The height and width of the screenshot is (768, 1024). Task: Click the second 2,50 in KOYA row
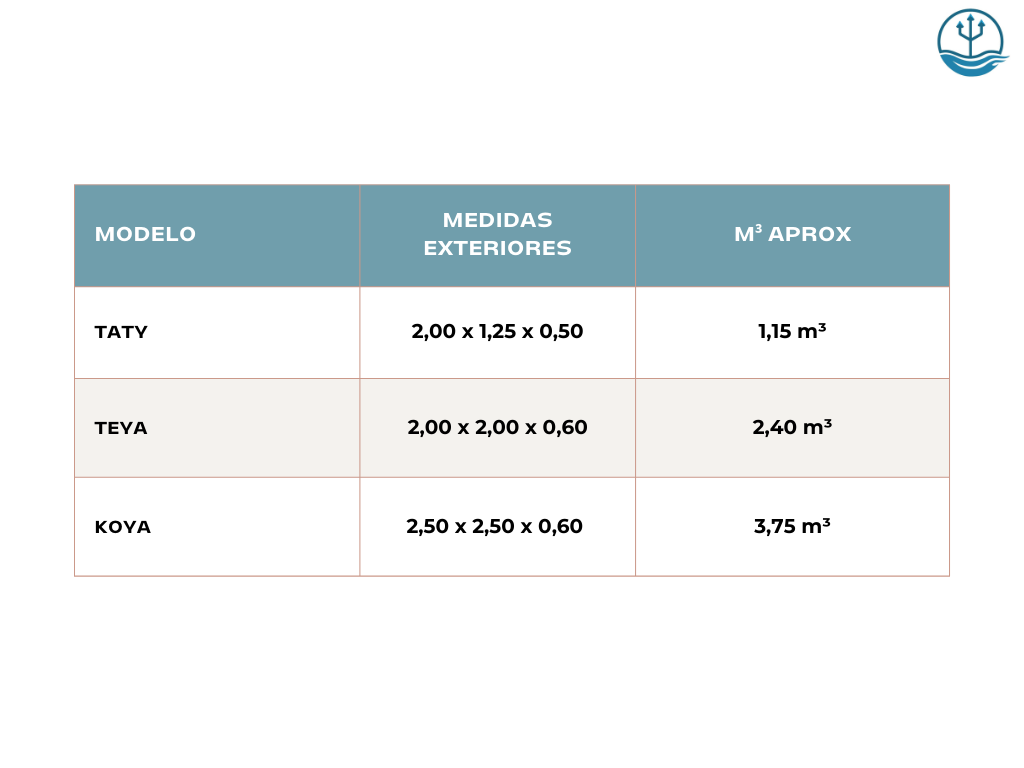point(494,527)
